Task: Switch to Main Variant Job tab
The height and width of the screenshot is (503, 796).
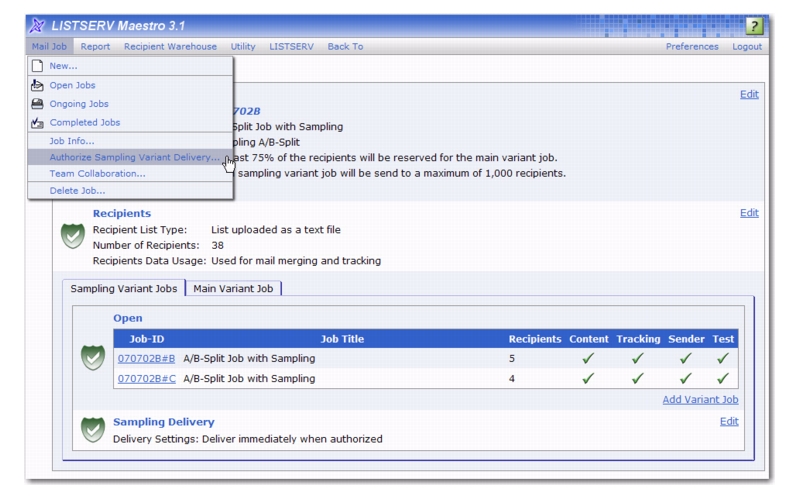Action: (x=233, y=288)
